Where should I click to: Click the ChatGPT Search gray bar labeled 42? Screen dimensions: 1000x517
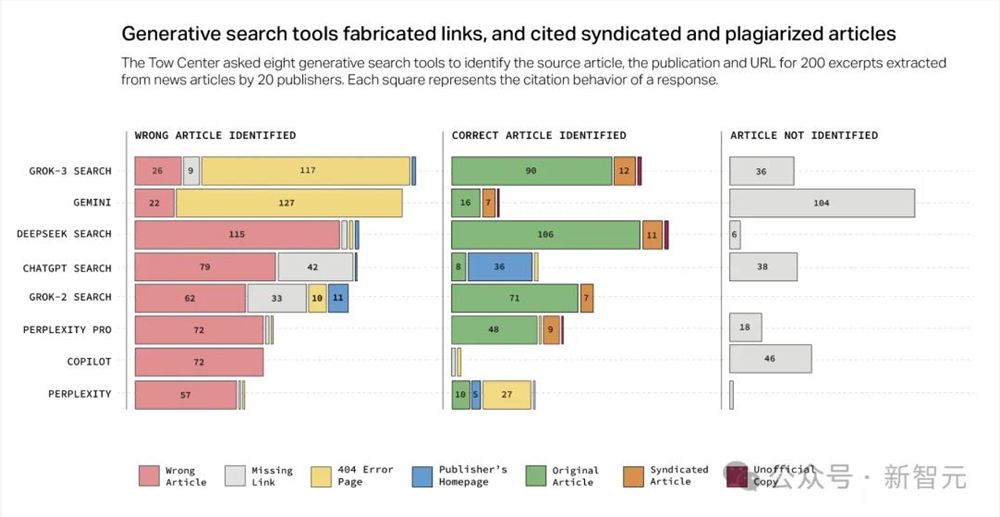[x=315, y=267]
